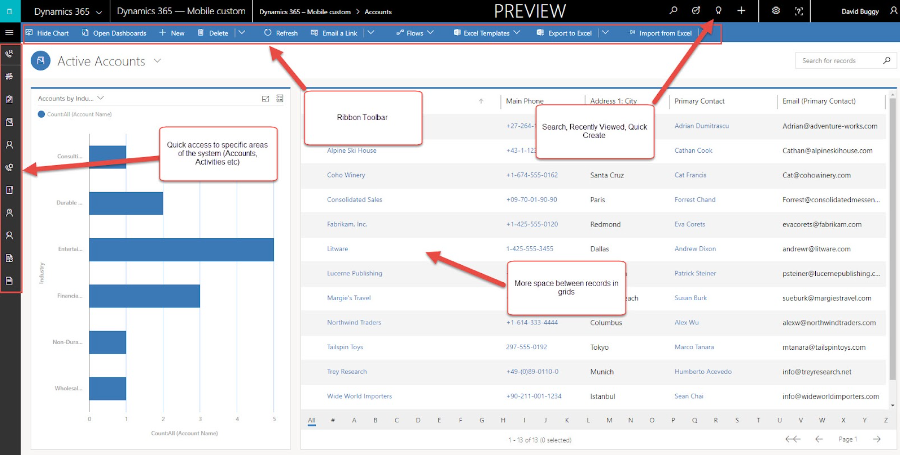The width and height of the screenshot is (900, 455).
Task: Click email sueburk@margiestravel.com
Action: (x=827, y=298)
